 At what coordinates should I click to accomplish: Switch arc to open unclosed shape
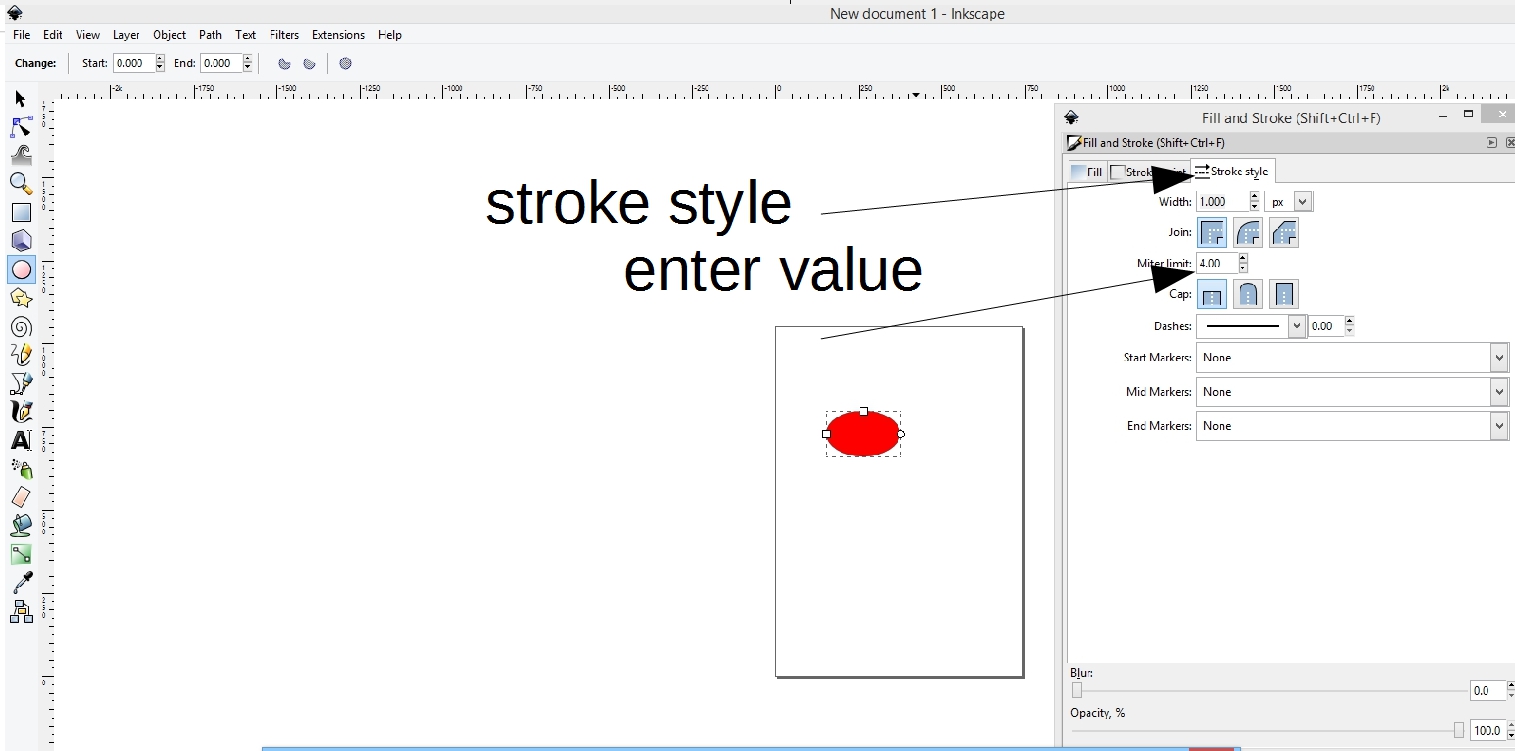pos(309,63)
